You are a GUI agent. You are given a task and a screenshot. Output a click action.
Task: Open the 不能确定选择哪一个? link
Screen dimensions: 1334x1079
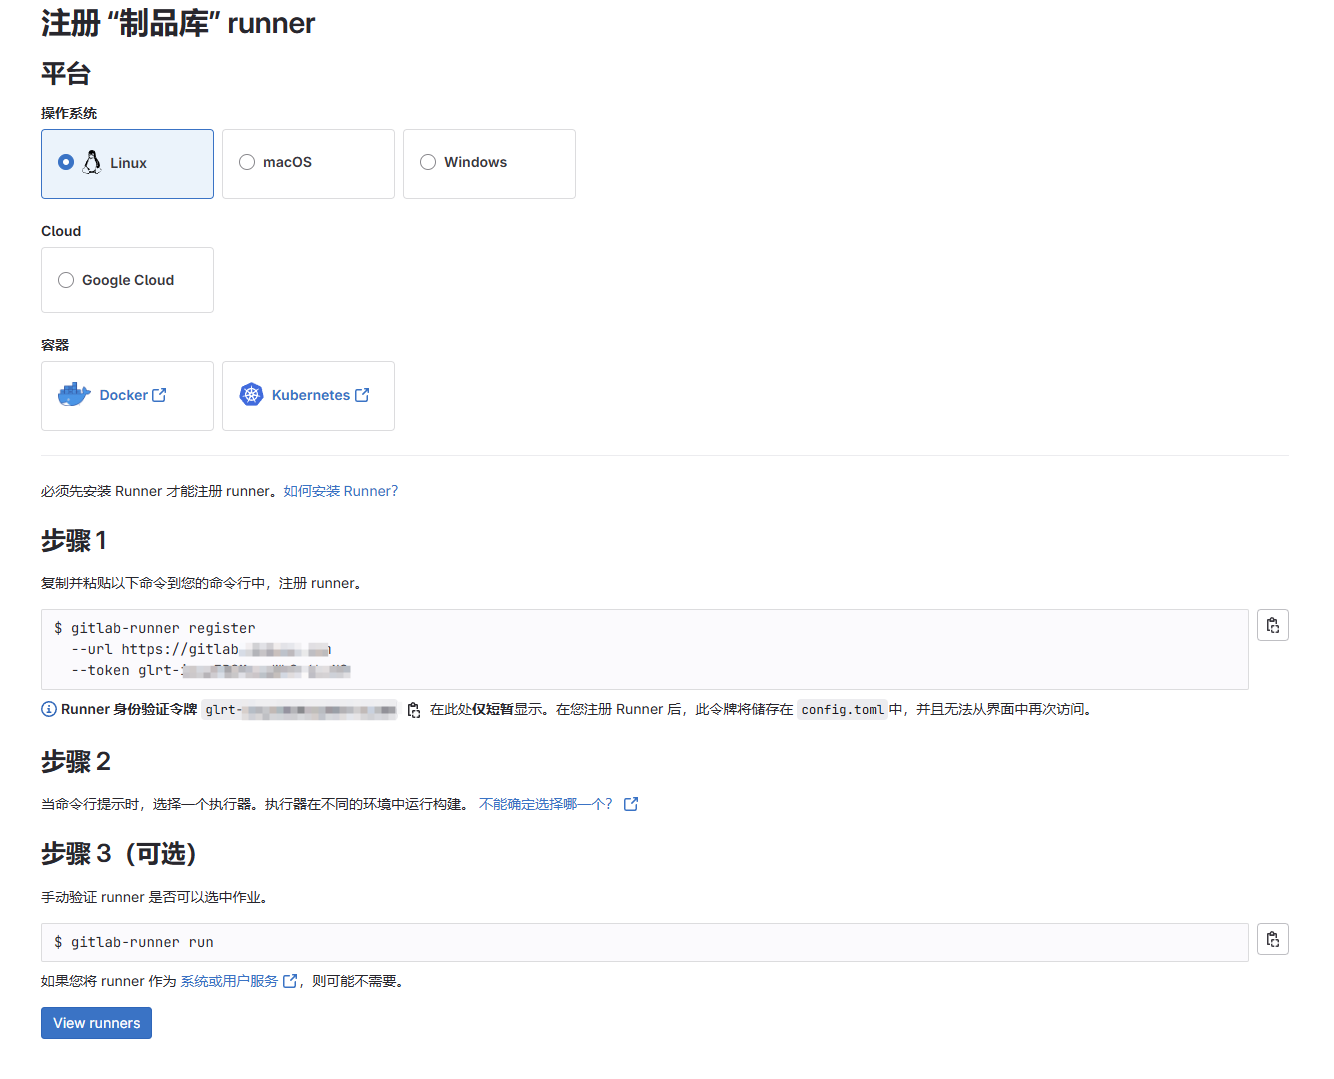546,804
